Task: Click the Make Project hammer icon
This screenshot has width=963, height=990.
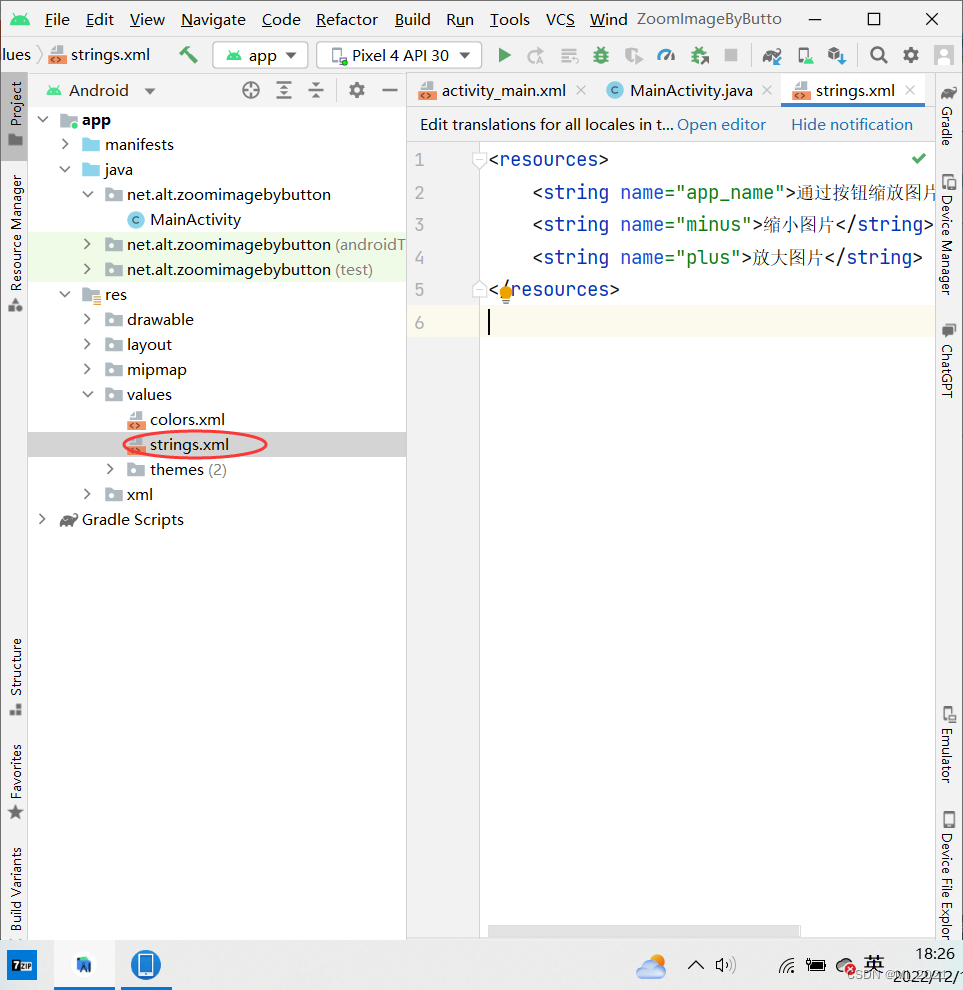Action: [x=188, y=55]
